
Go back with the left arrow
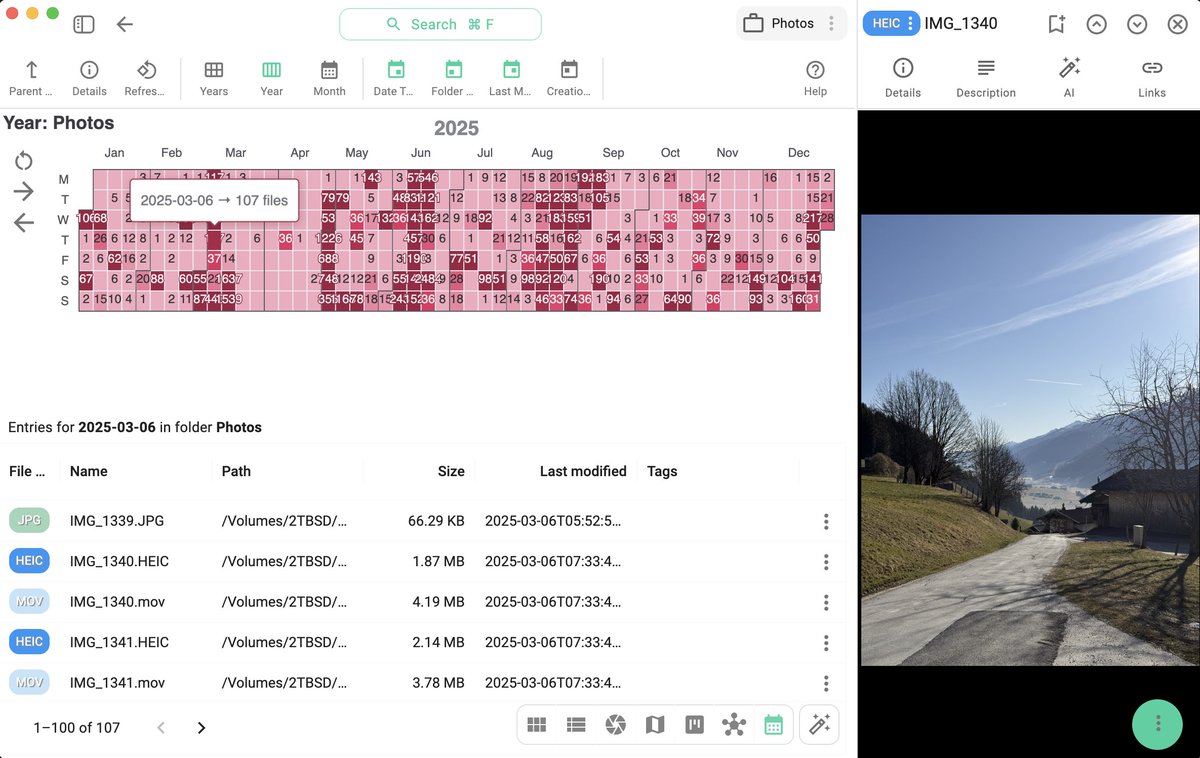tap(125, 24)
